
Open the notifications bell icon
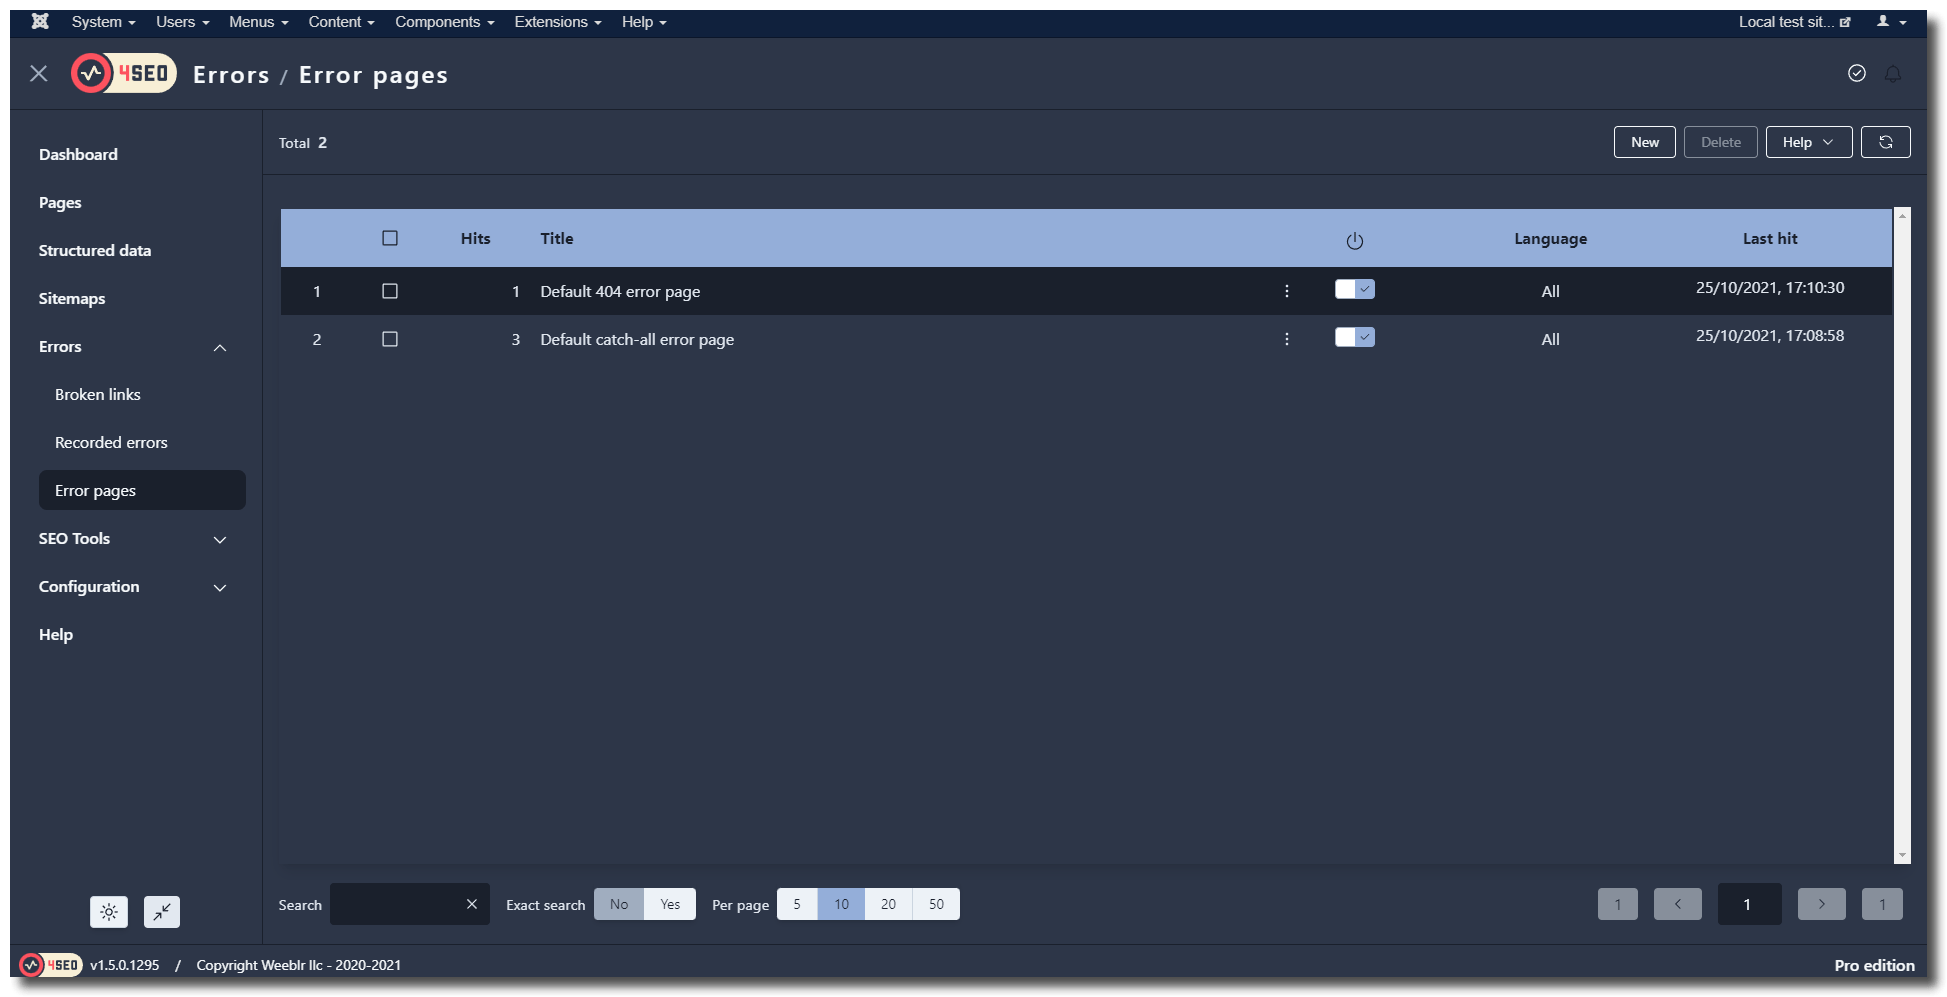click(1893, 74)
